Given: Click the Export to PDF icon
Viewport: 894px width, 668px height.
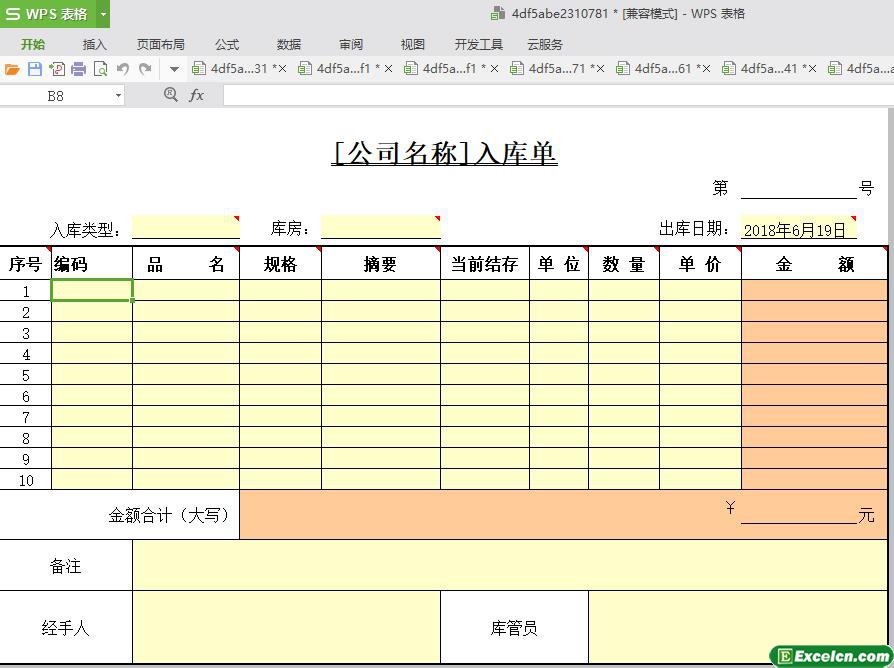Looking at the screenshot, I should coord(56,69).
